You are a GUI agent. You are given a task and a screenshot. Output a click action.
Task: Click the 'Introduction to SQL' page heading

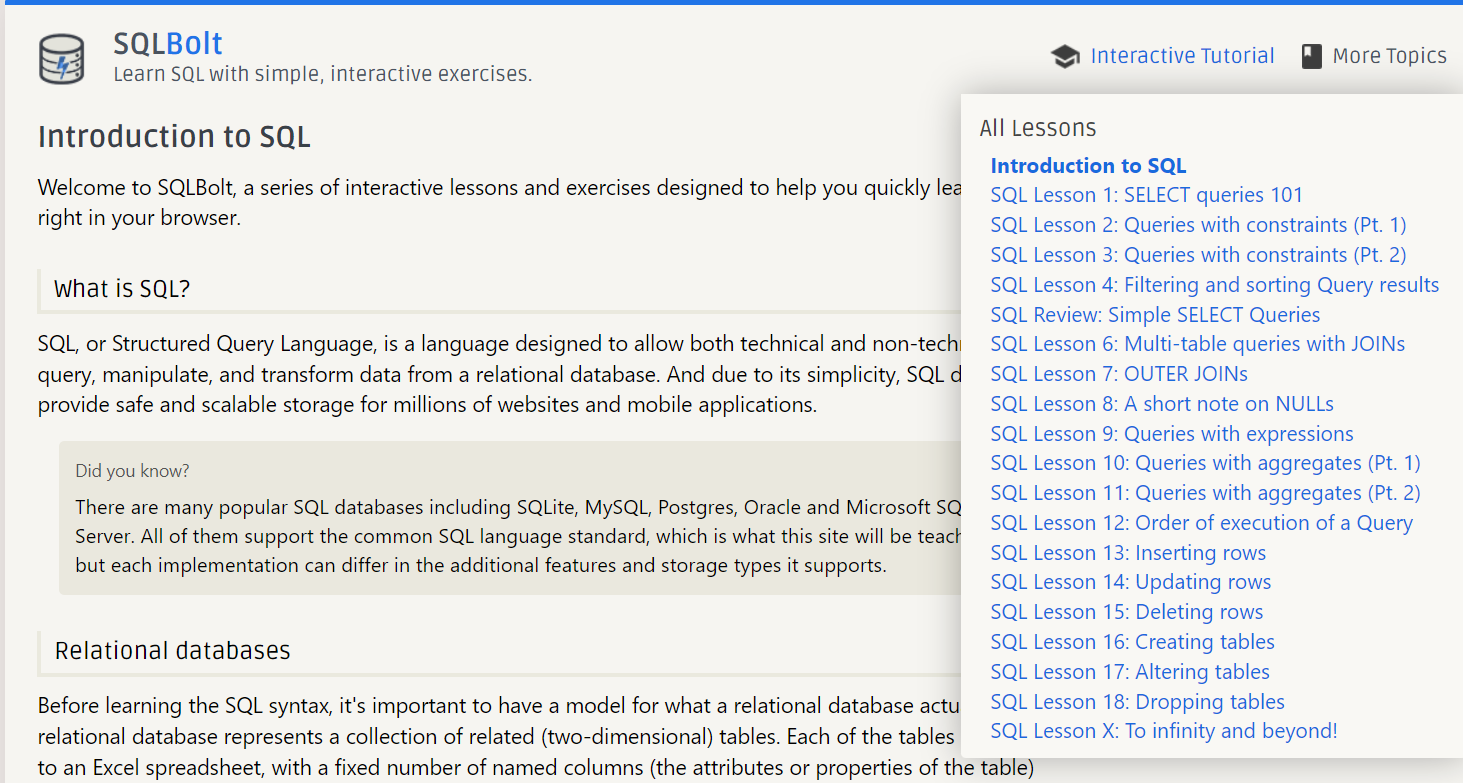point(174,137)
